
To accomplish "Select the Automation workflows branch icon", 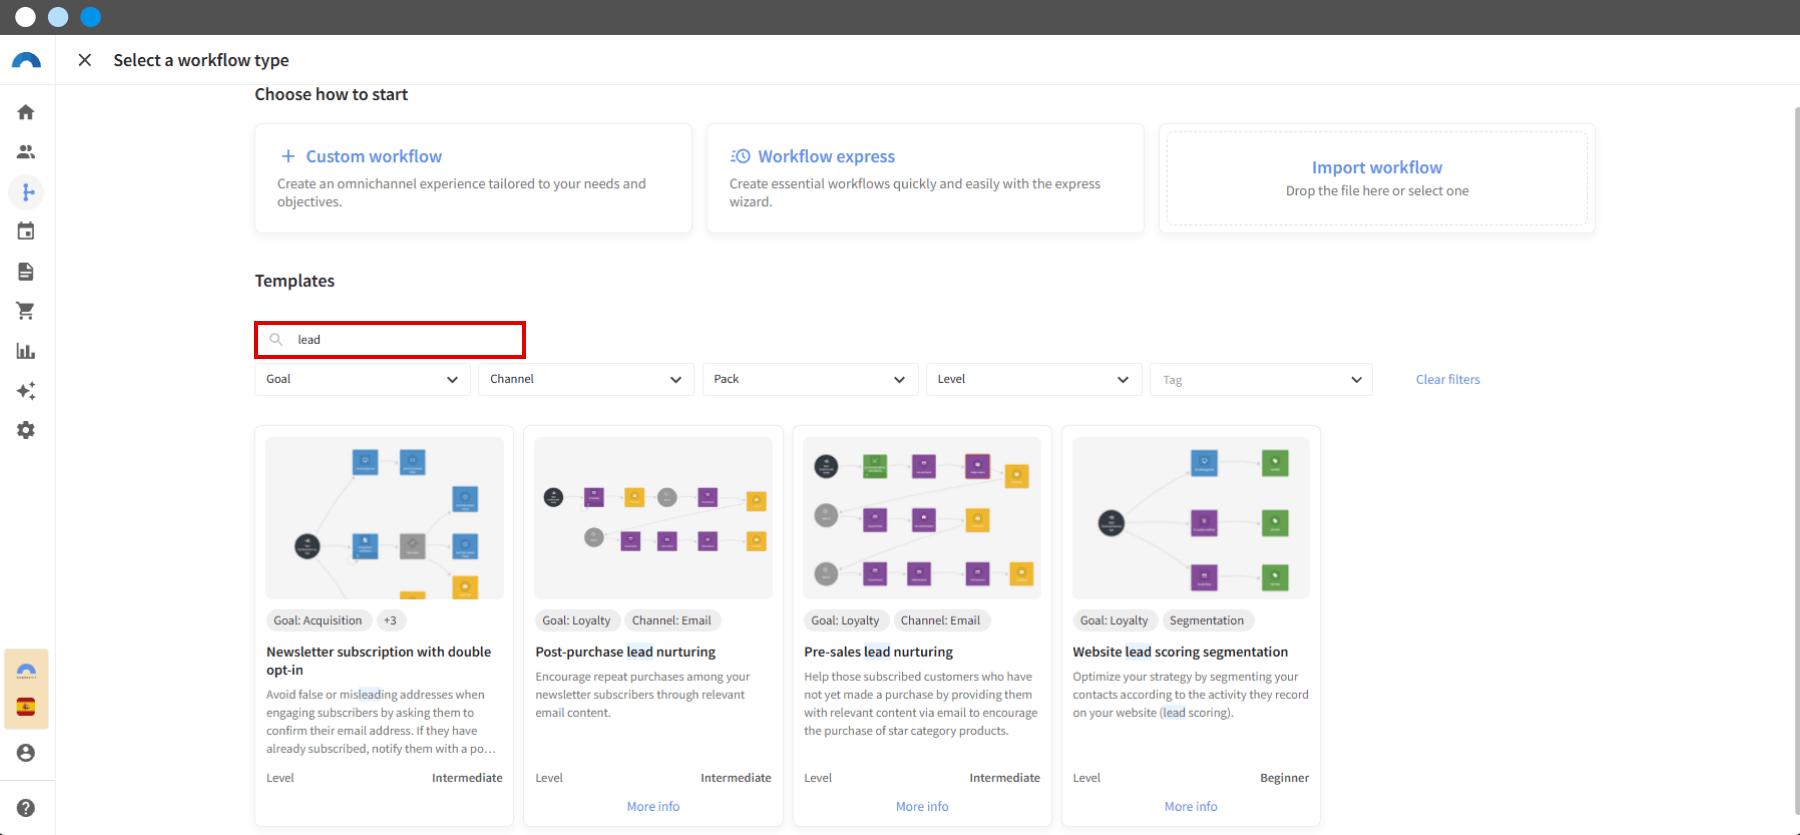I will [26, 192].
